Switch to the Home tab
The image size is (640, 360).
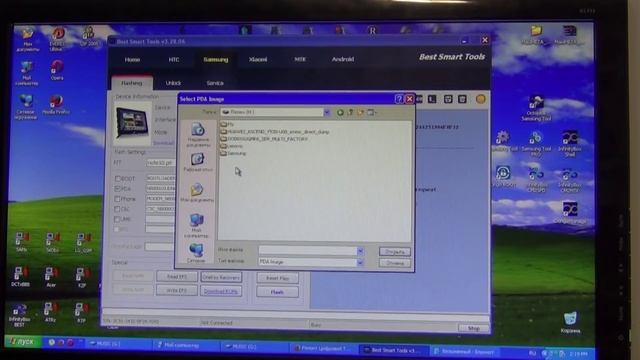point(132,60)
